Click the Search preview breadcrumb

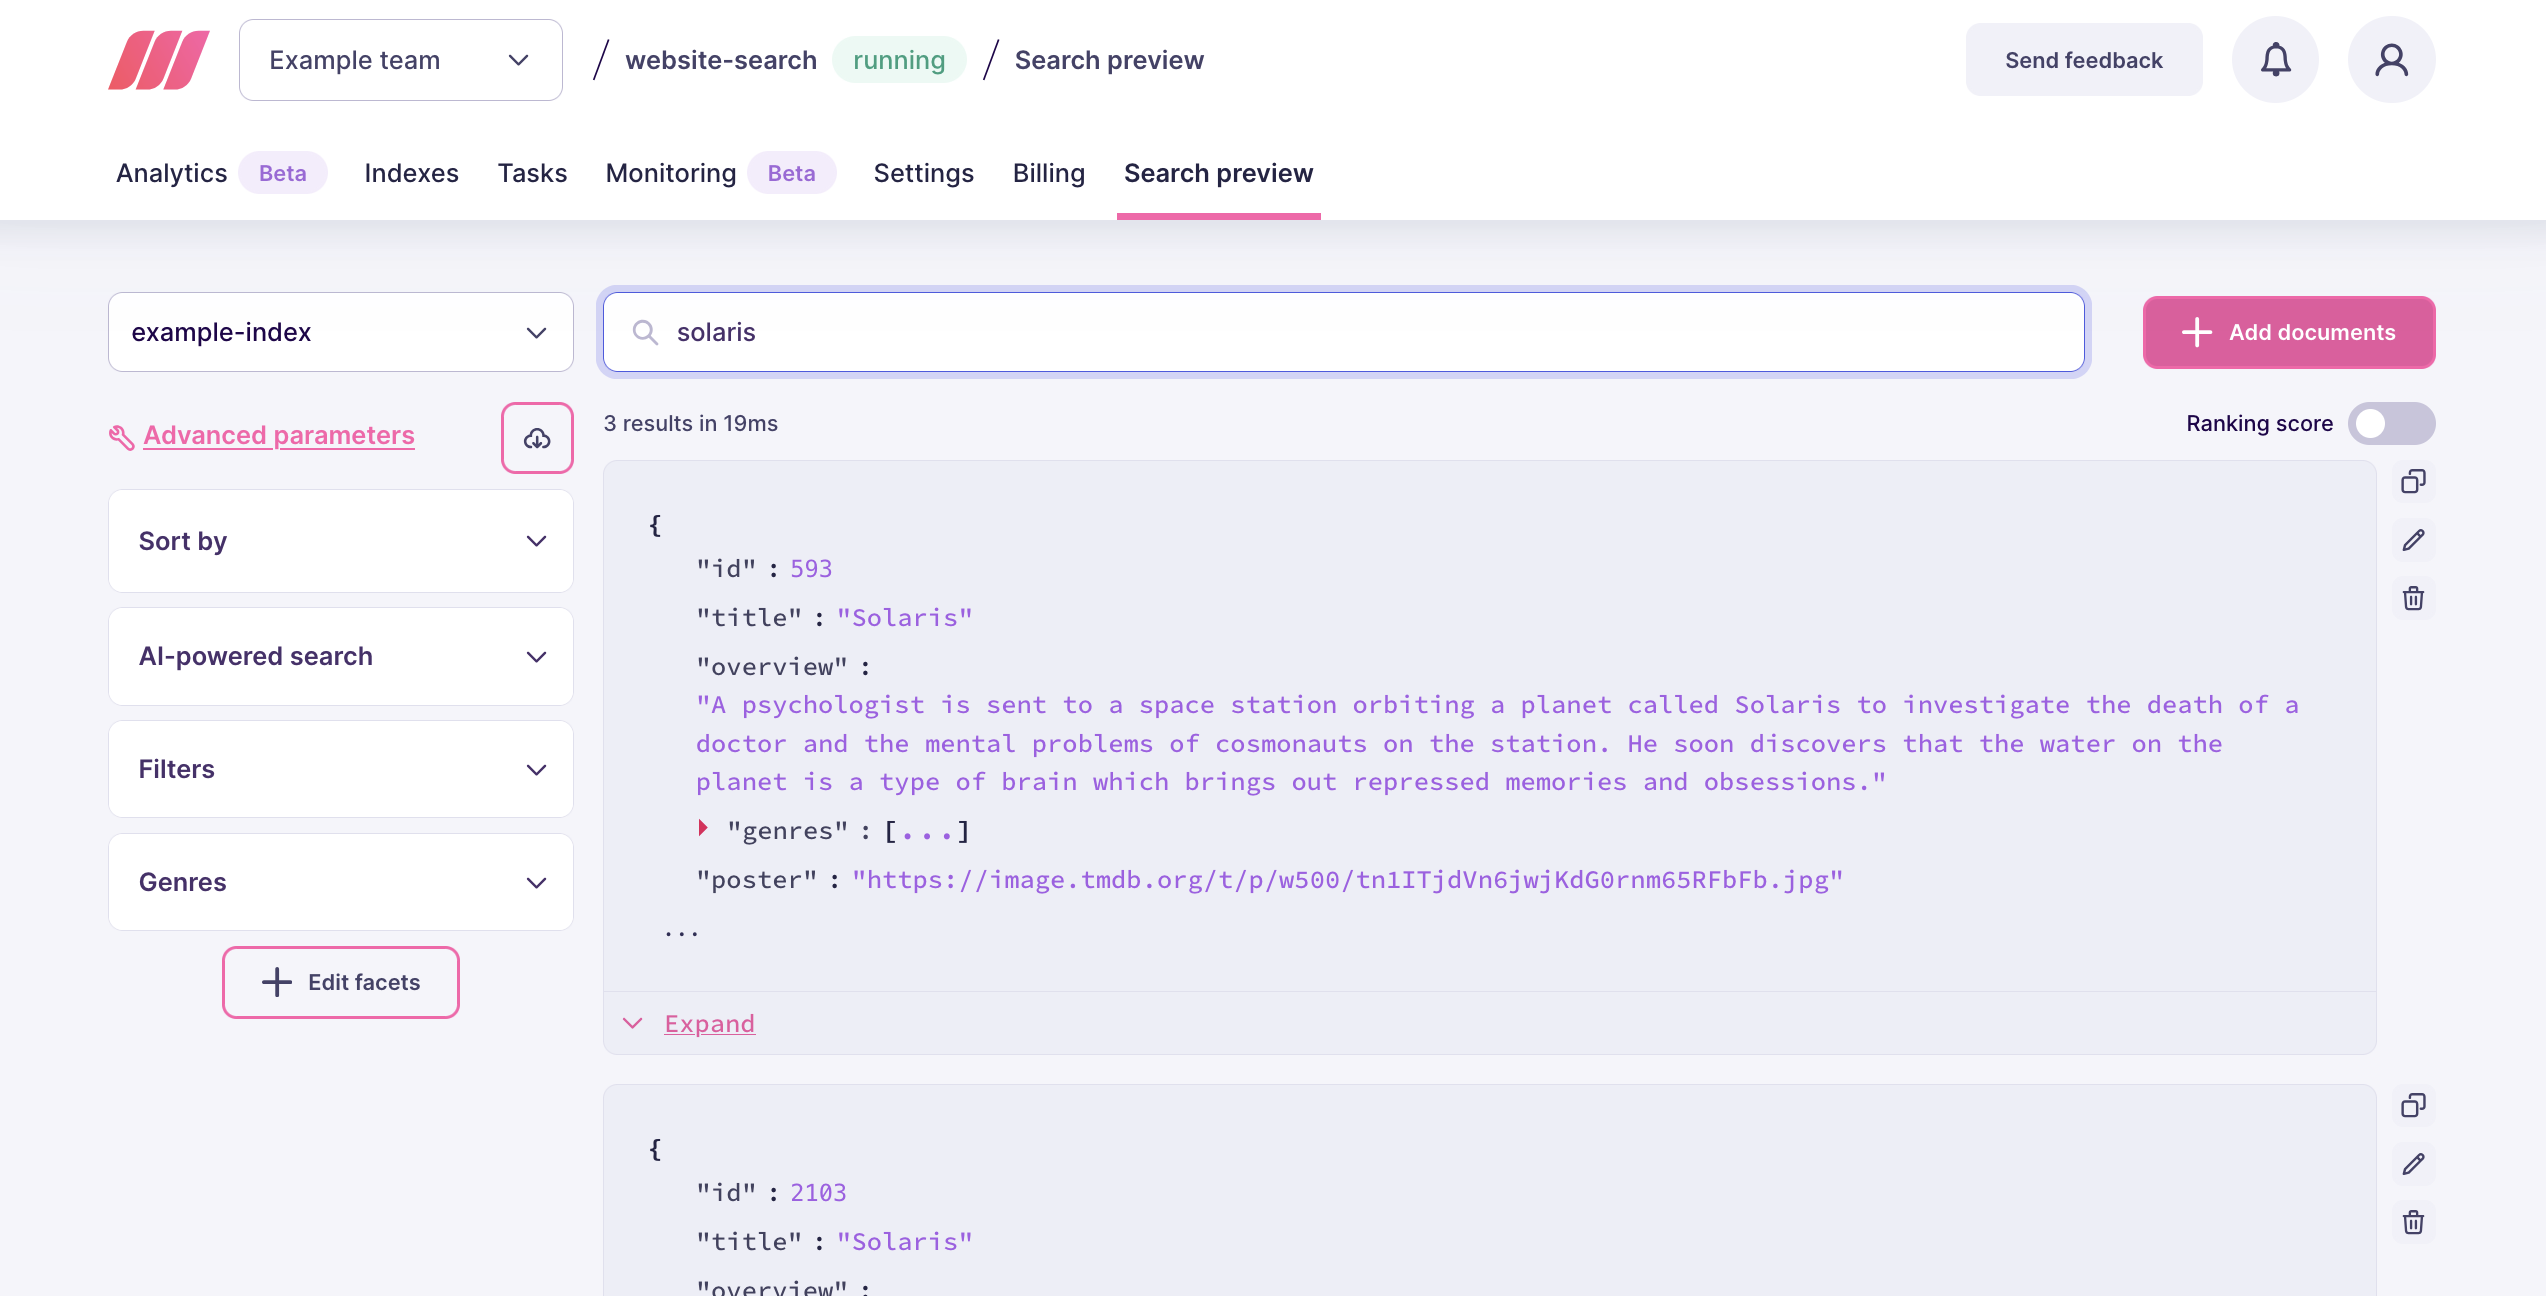[x=1109, y=60]
